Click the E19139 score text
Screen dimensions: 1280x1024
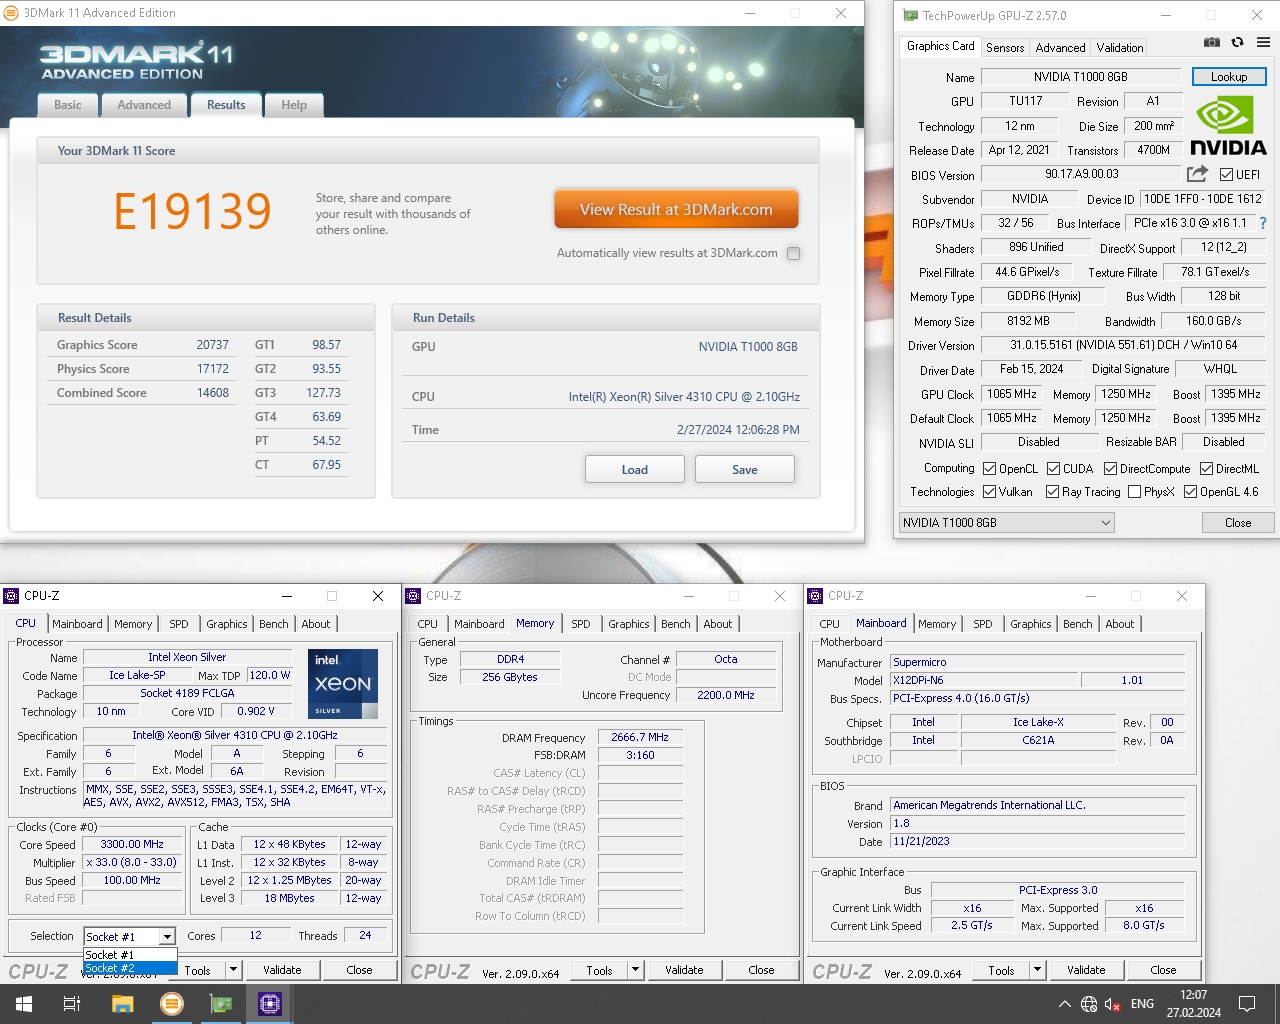tap(192, 211)
